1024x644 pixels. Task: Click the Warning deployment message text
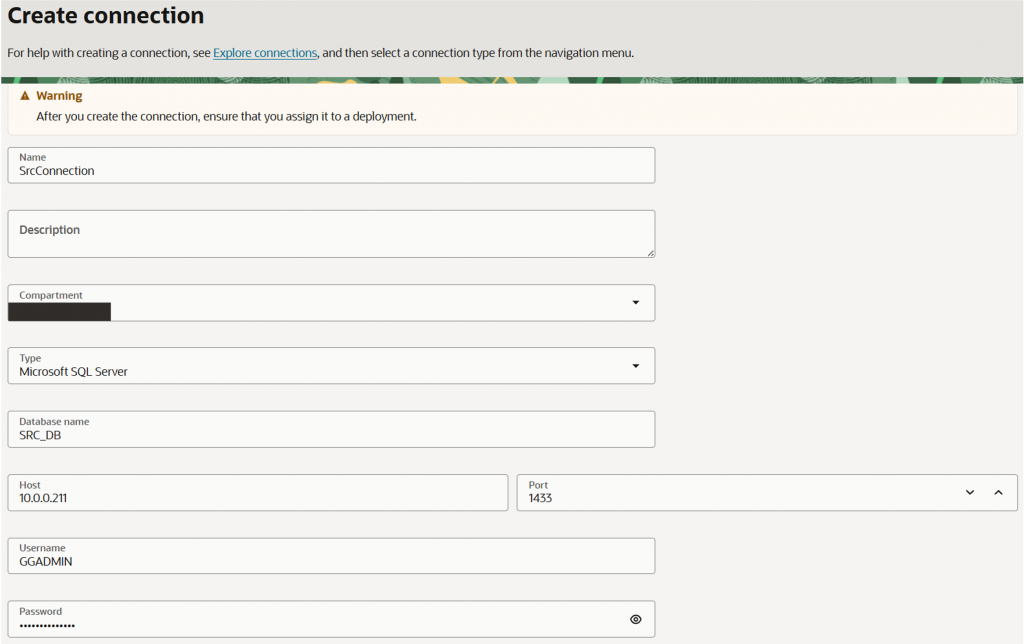pos(226,116)
